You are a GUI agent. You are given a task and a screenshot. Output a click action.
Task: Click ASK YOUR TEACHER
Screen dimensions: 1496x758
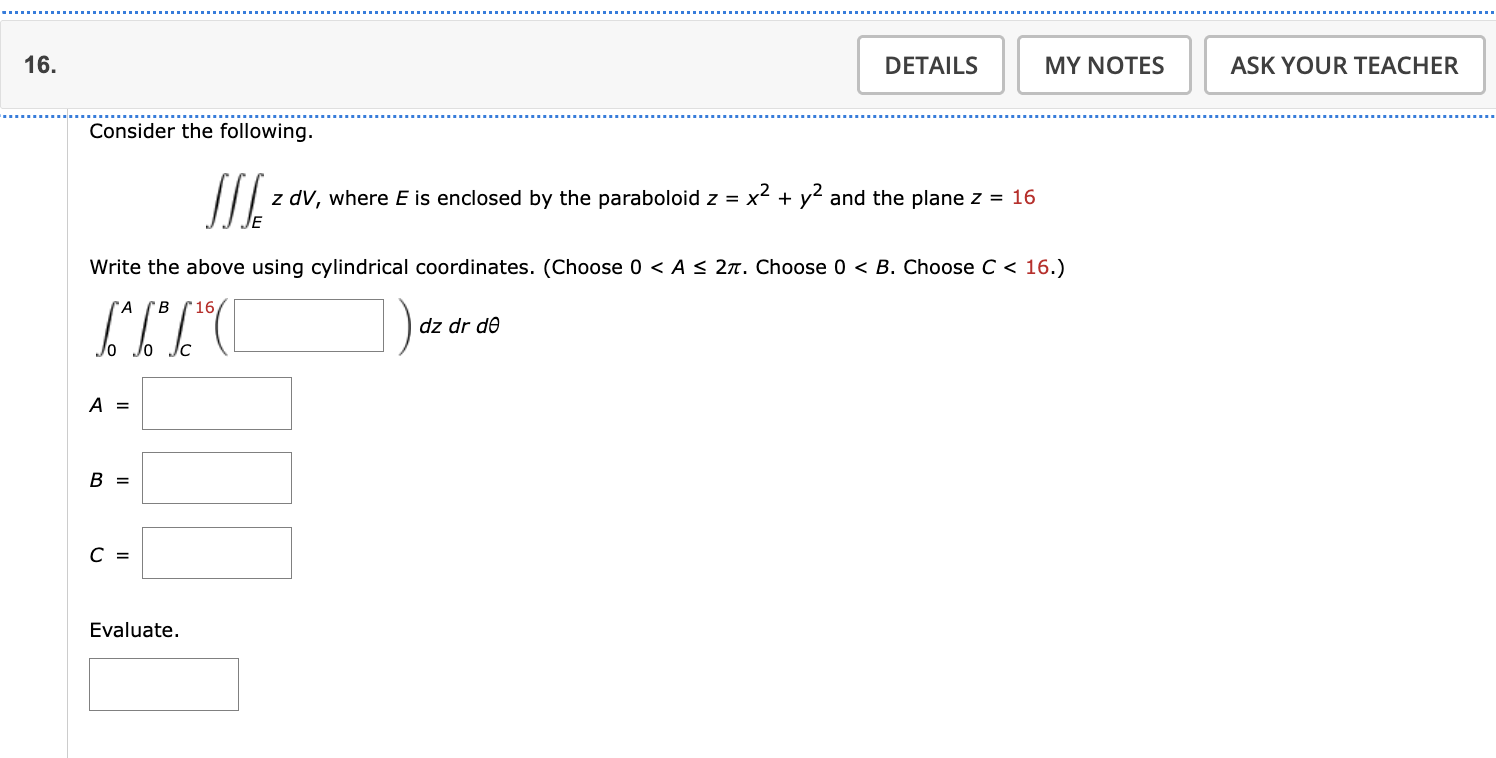[1343, 64]
